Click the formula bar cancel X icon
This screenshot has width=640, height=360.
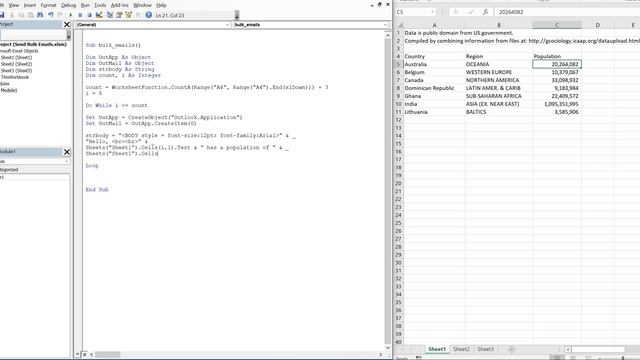coord(456,12)
